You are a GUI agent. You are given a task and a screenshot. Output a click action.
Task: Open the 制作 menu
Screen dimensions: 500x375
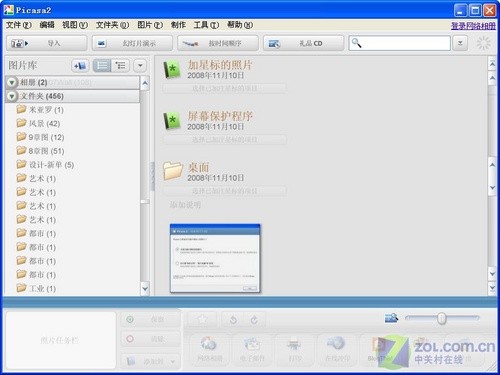(x=178, y=25)
